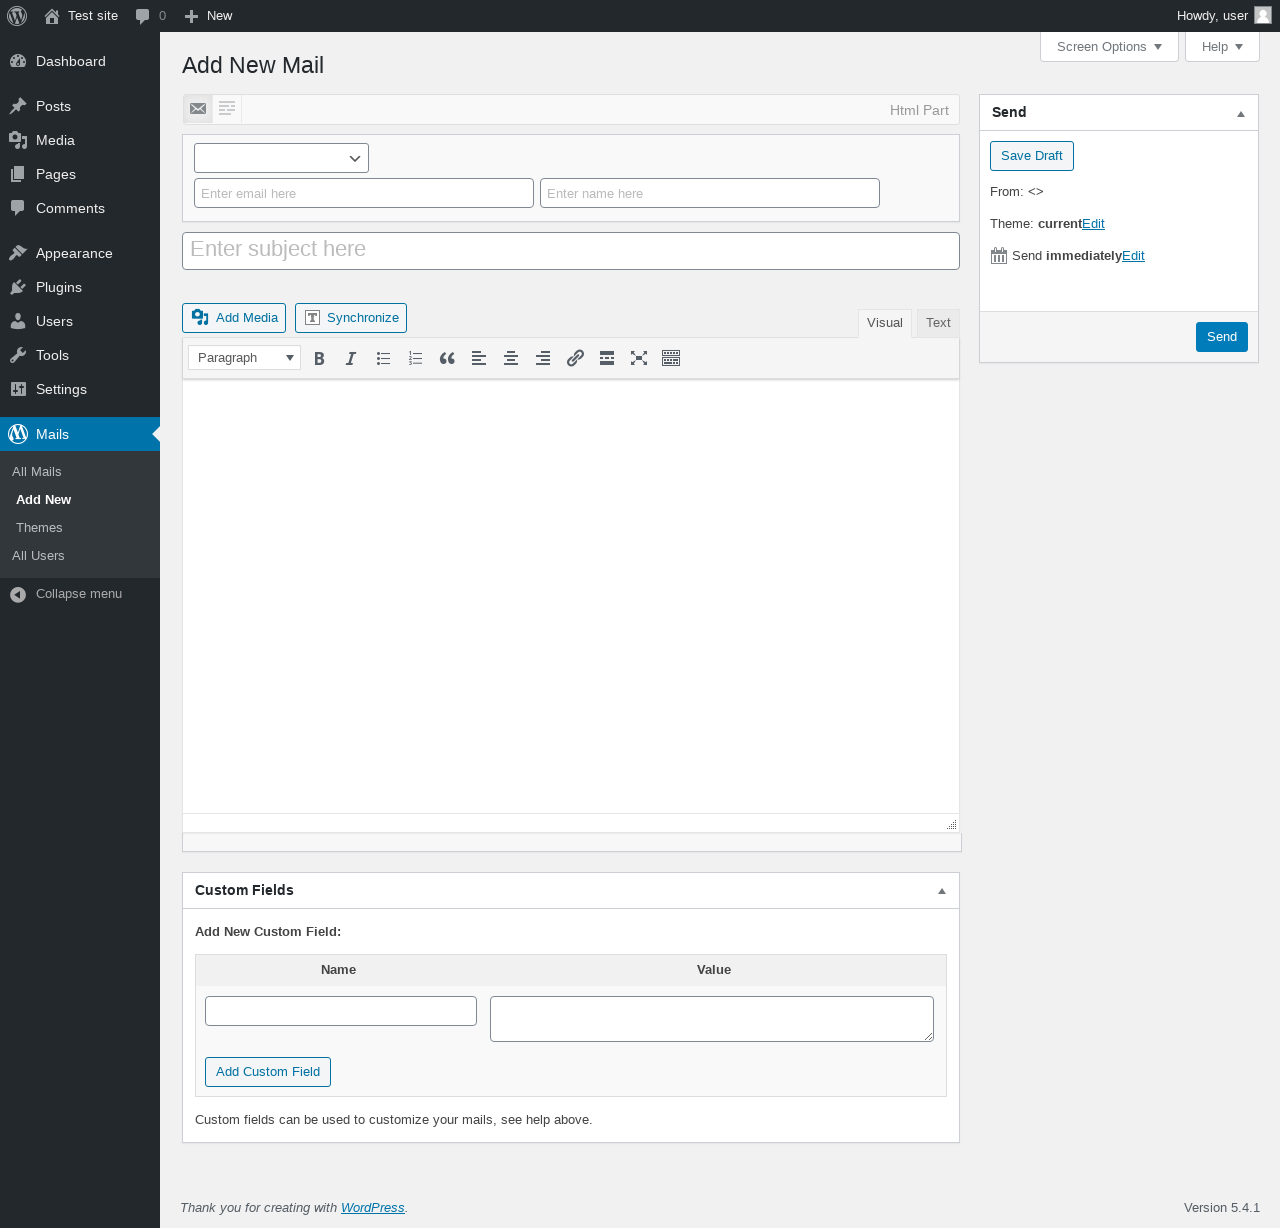1280x1228 pixels.
Task: Focus the Enter email here field
Action: click(364, 193)
